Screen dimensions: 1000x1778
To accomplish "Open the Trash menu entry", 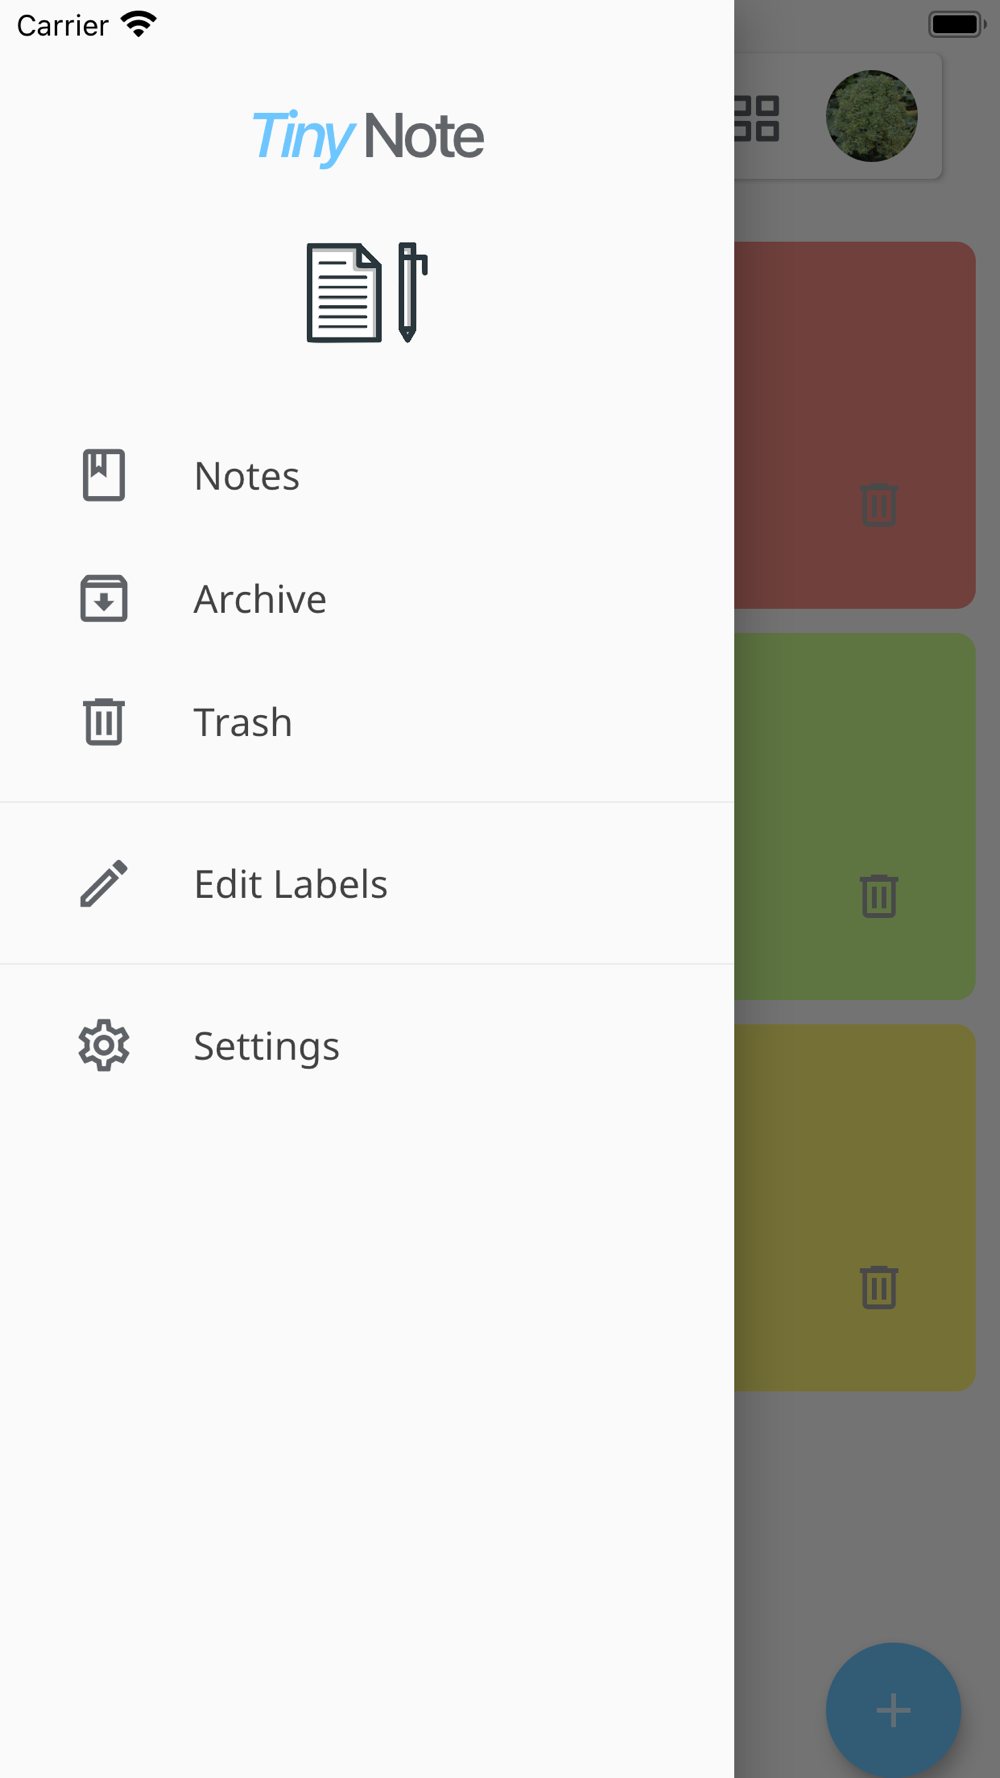I will click(367, 721).
